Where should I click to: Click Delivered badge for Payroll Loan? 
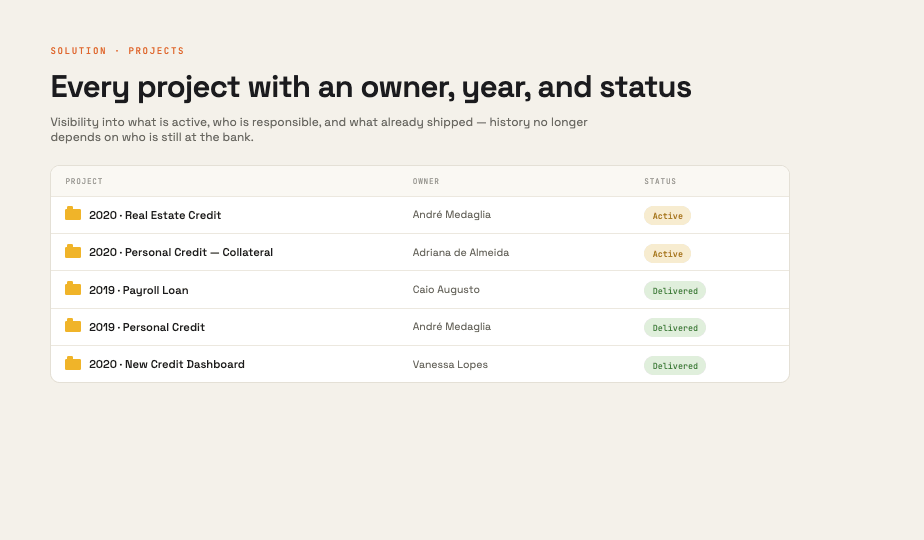click(x=675, y=291)
